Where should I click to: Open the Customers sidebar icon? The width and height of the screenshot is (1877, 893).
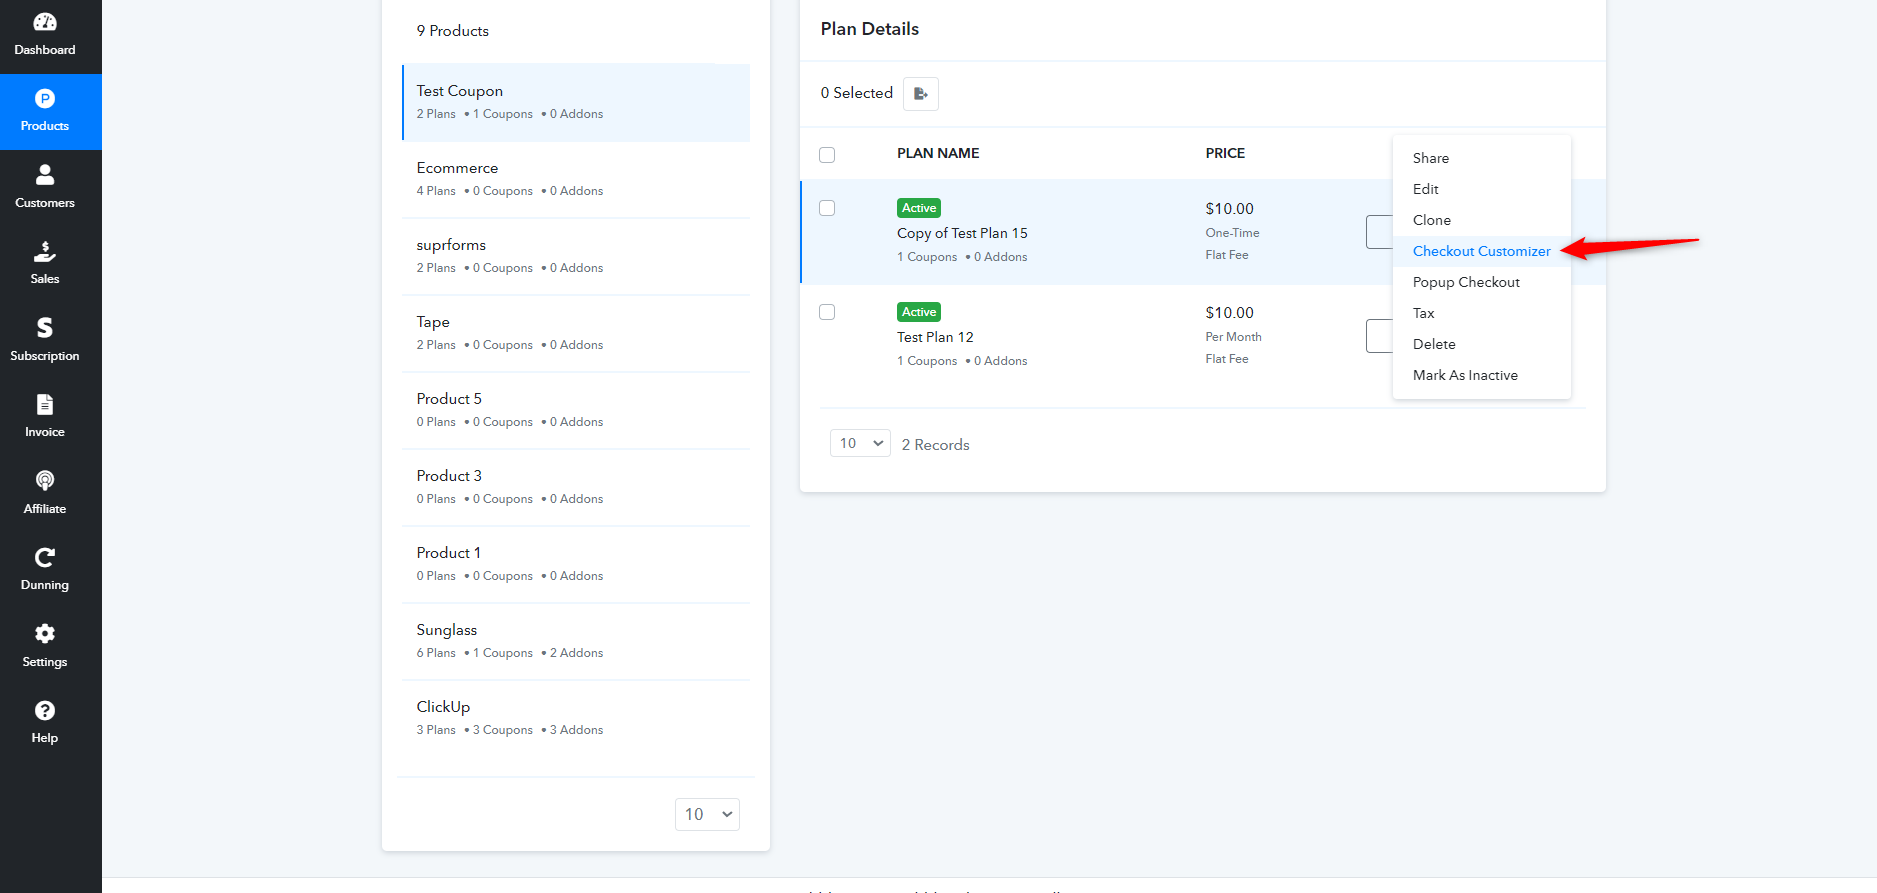(45, 175)
